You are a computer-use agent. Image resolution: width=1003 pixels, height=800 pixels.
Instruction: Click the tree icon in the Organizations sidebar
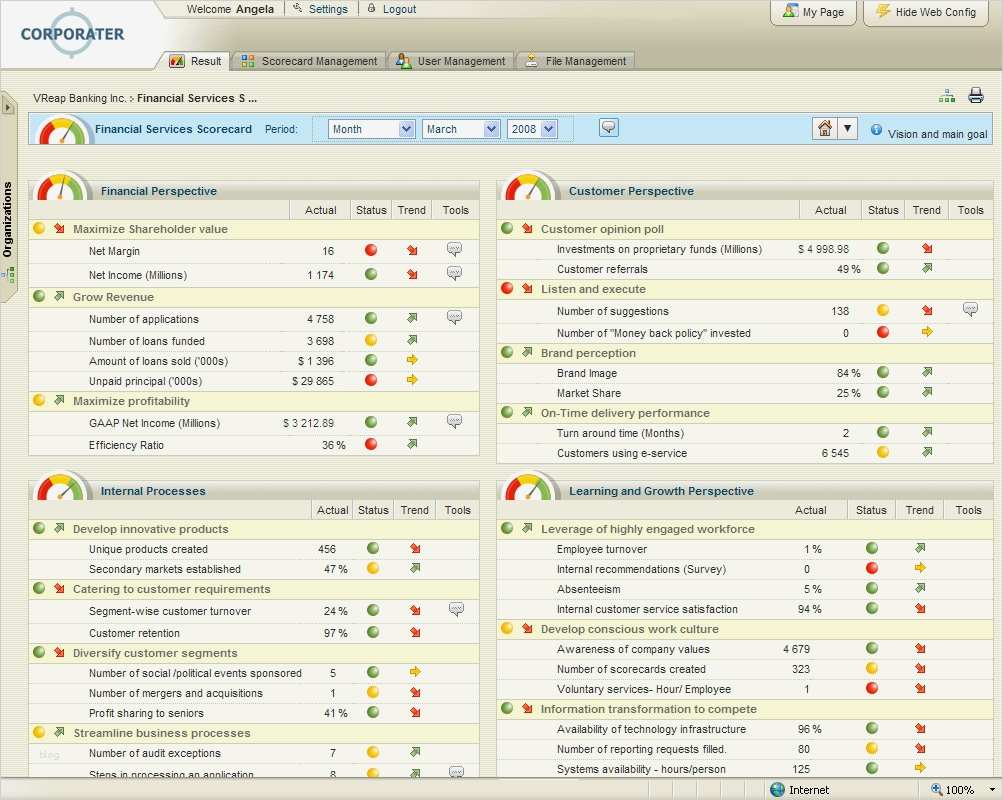8,273
